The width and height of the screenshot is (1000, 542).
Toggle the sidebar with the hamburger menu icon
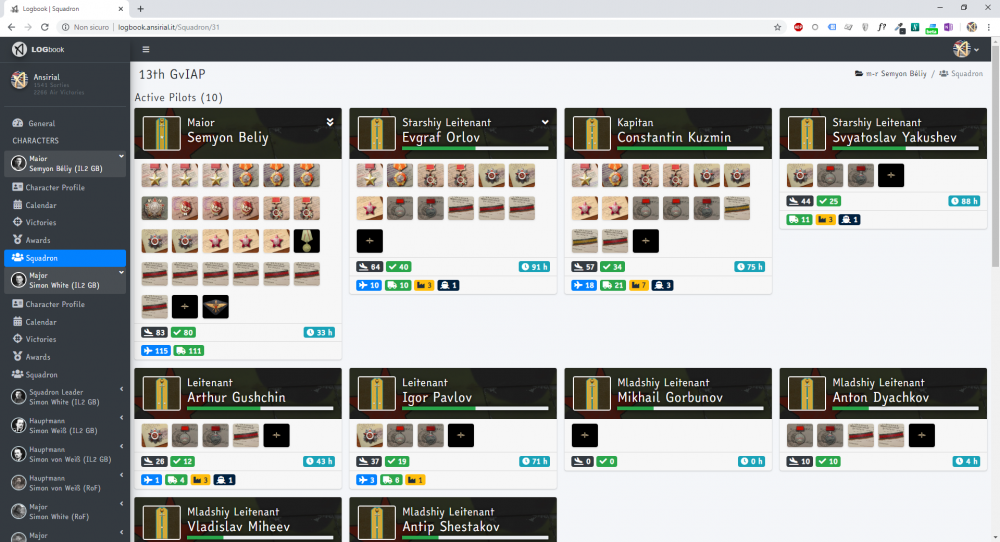point(145,49)
